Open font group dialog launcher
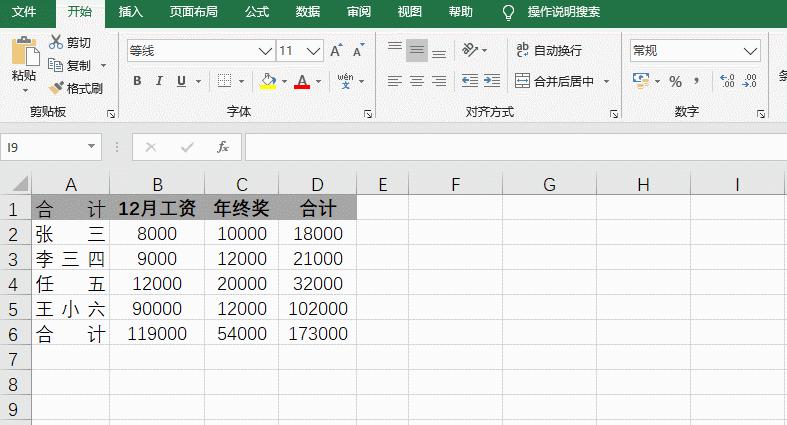The height and width of the screenshot is (425, 787). pos(368,114)
